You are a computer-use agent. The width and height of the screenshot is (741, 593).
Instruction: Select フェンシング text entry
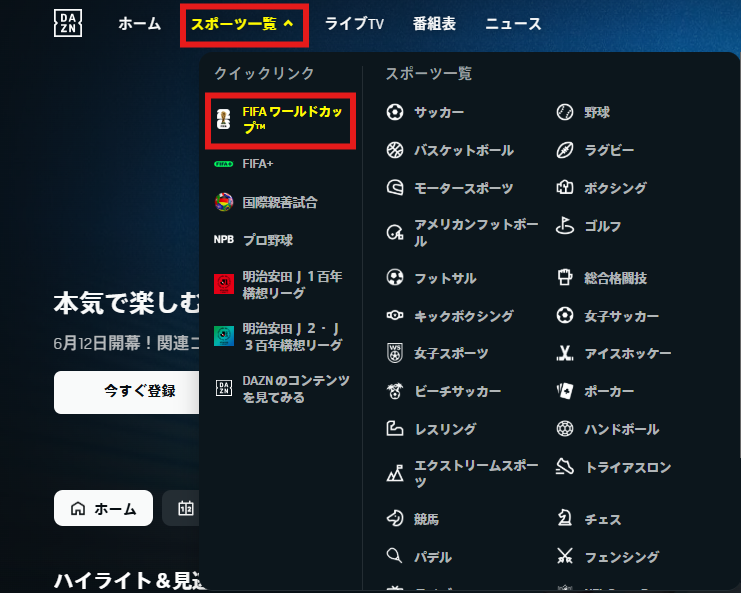coord(622,557)
